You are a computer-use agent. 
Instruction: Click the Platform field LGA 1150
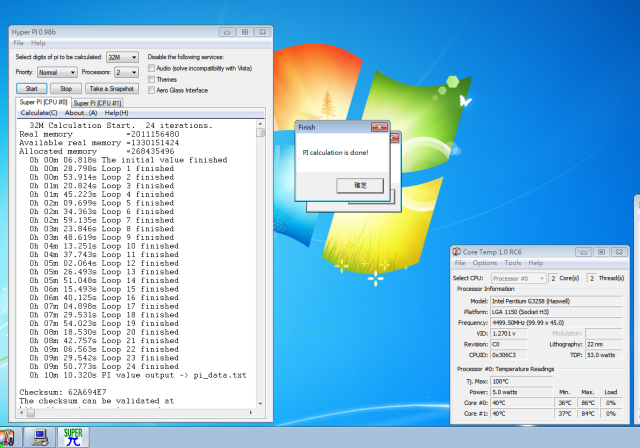556,312
